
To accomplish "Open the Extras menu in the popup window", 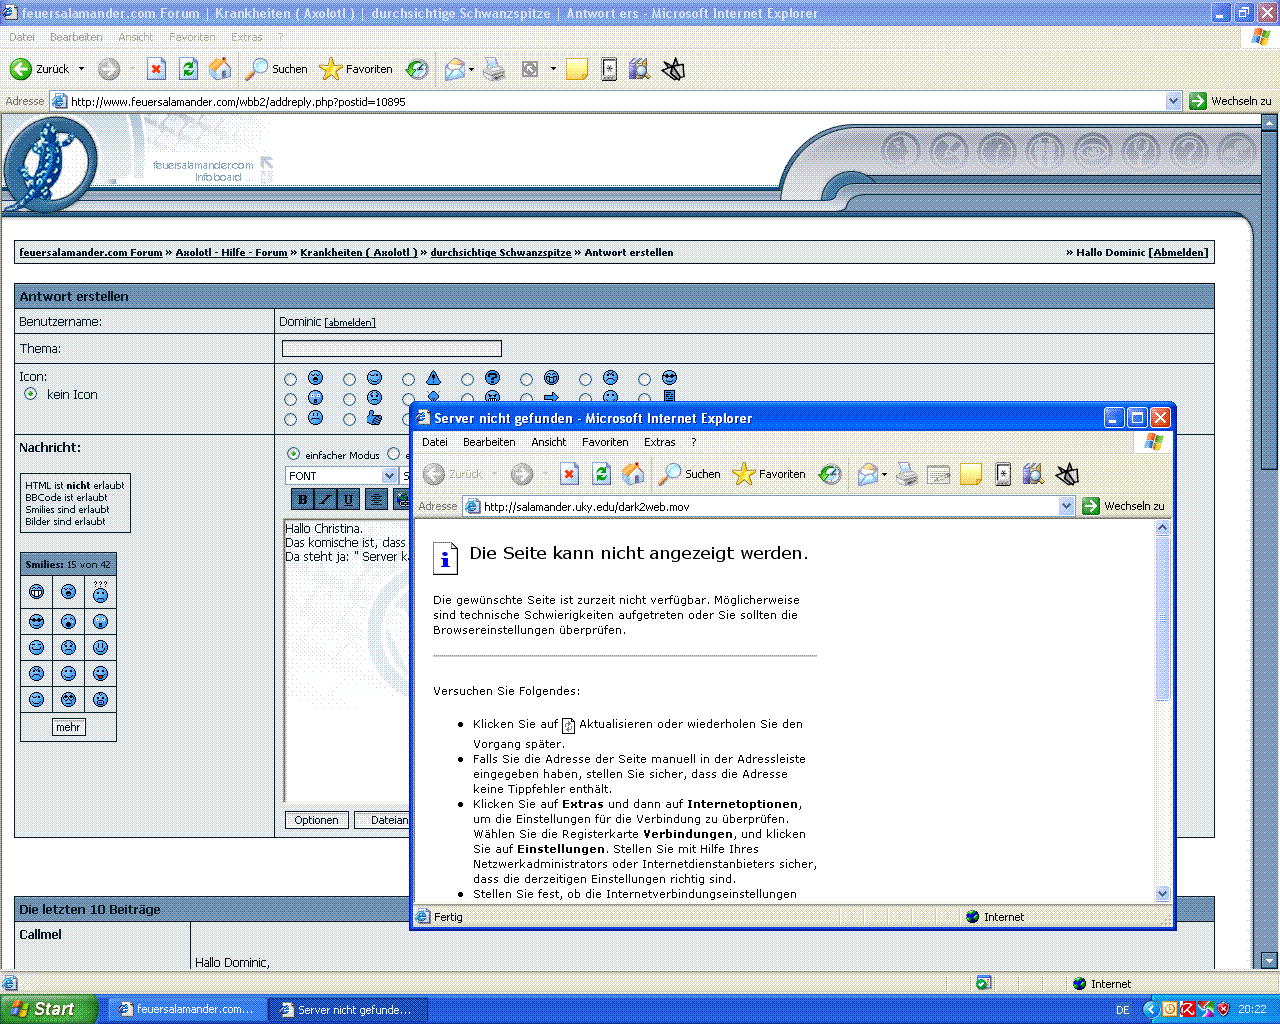I will point(659,442).
